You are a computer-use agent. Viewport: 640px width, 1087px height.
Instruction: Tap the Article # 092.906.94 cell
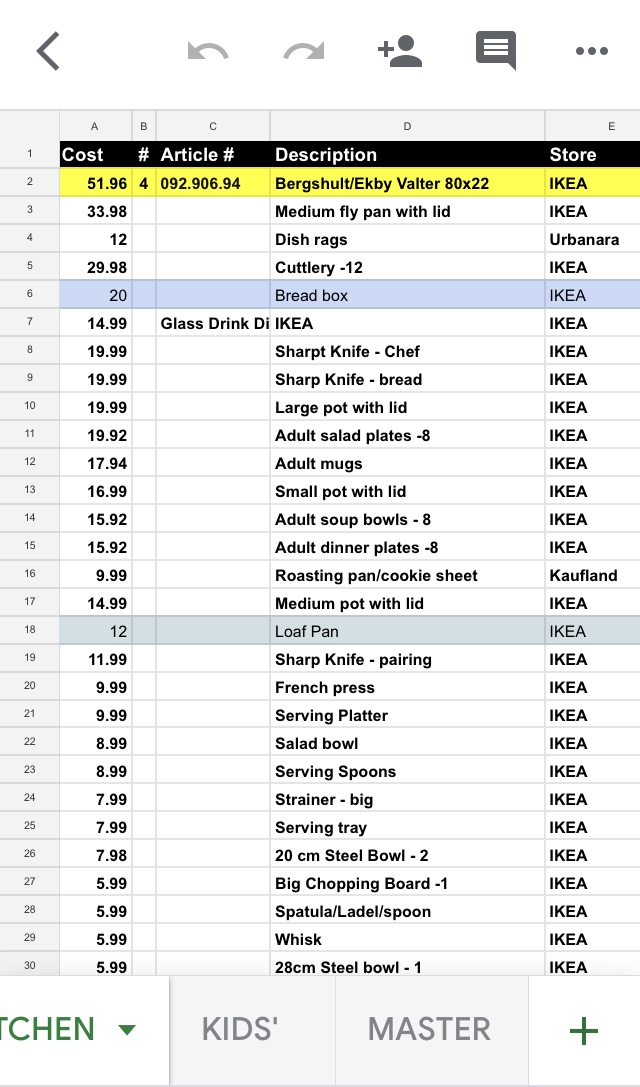213,183
